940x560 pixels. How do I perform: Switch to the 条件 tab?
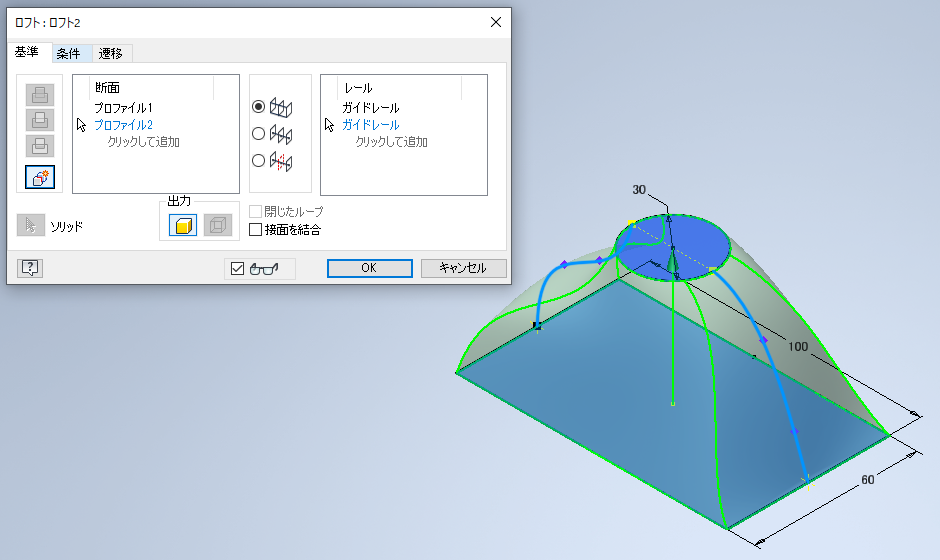(x=68, y=53)
